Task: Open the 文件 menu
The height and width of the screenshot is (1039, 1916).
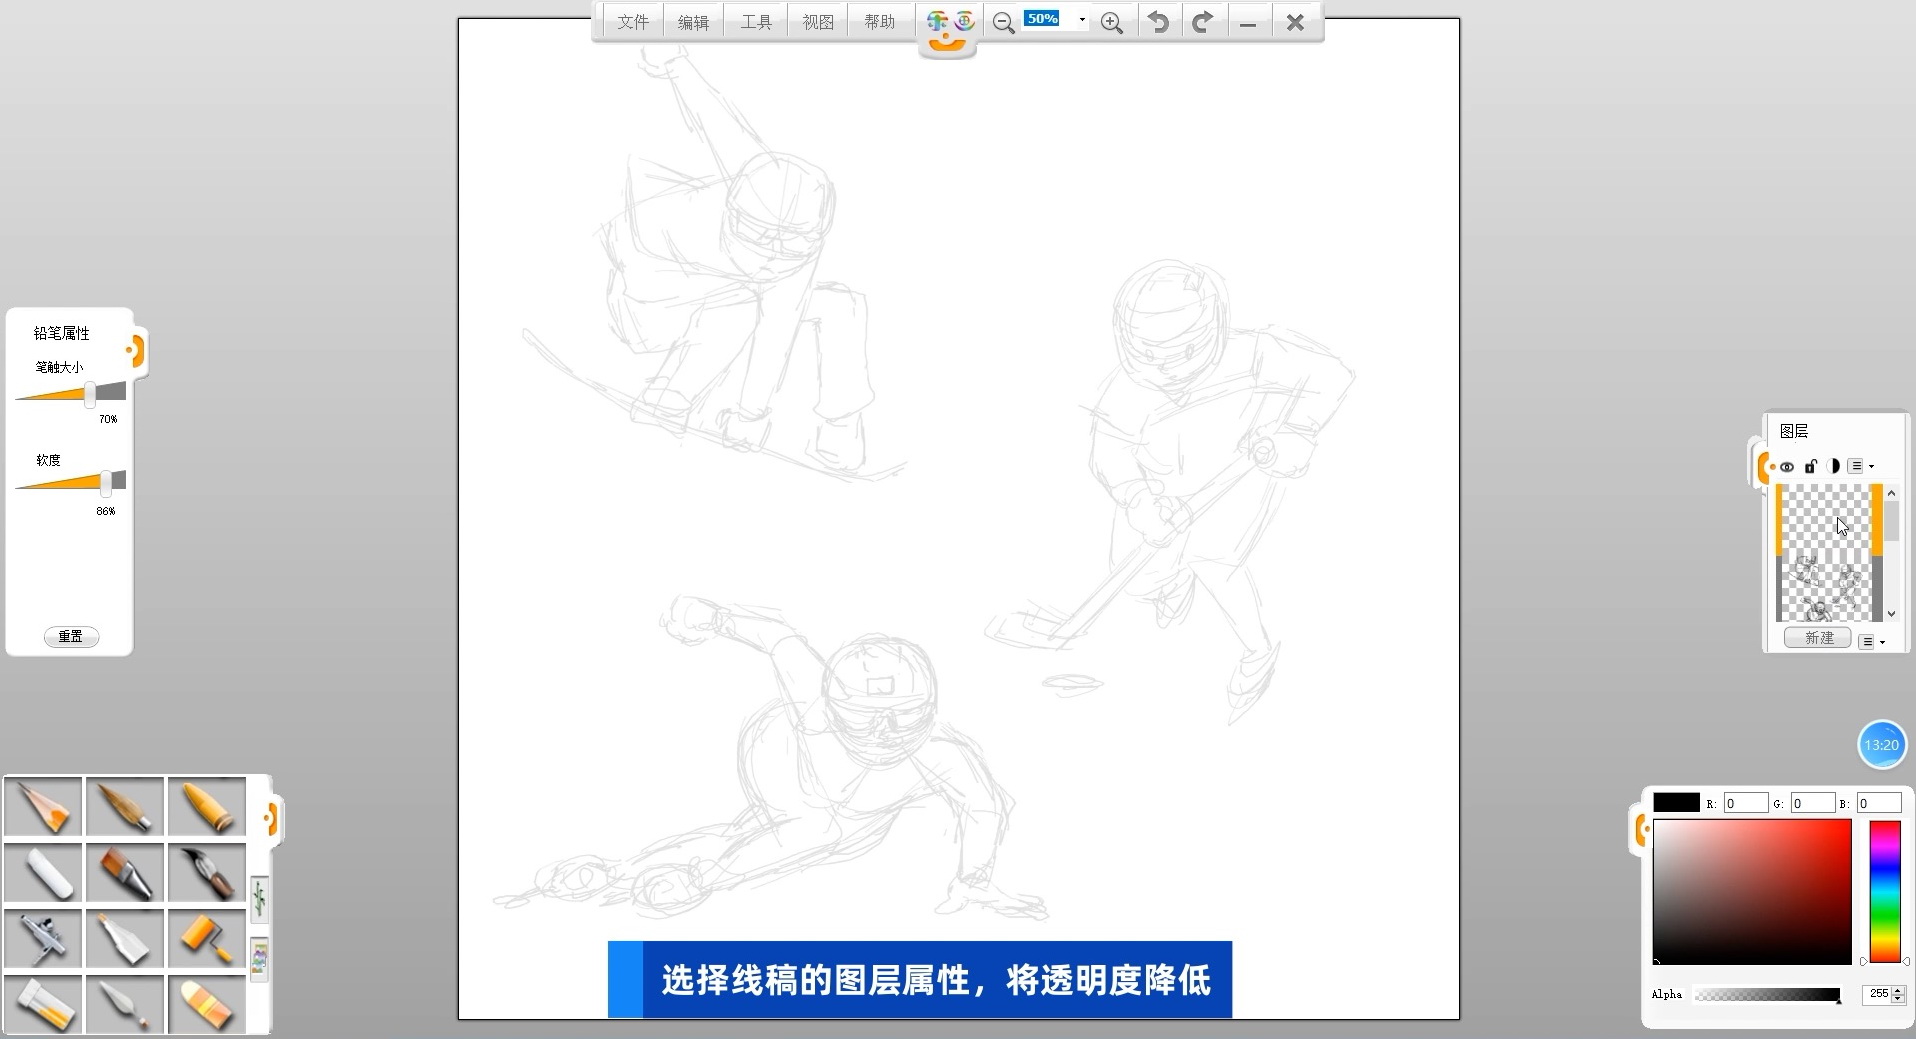Action: pyautogui.click(x=632, y=22)
